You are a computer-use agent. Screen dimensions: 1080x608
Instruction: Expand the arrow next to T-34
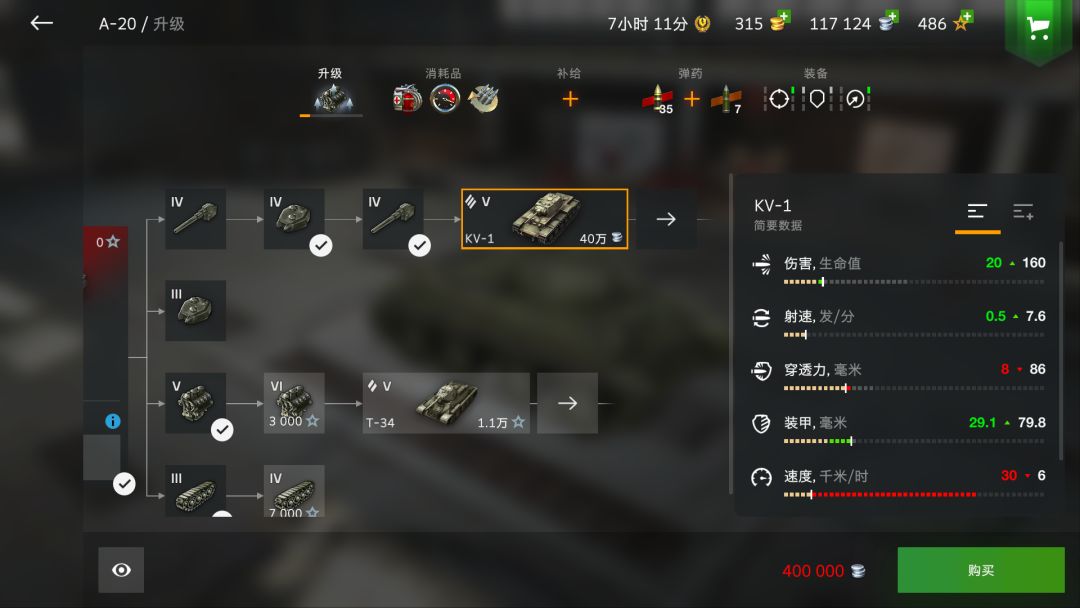(568, 403)
